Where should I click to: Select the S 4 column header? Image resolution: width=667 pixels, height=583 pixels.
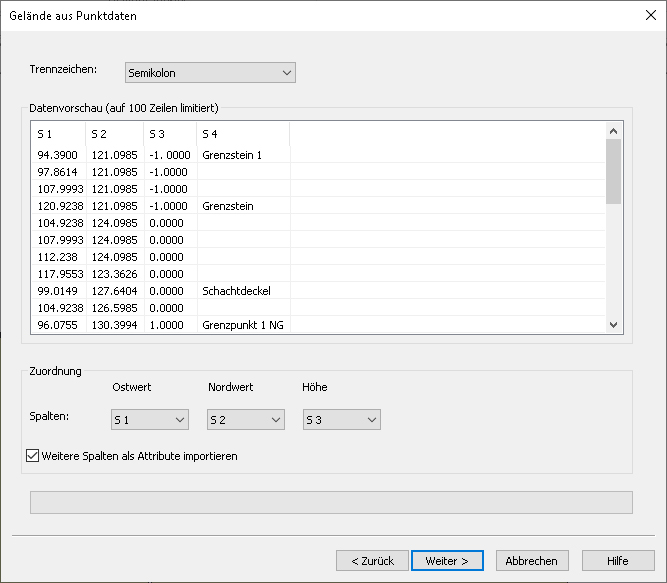[243, 134]
